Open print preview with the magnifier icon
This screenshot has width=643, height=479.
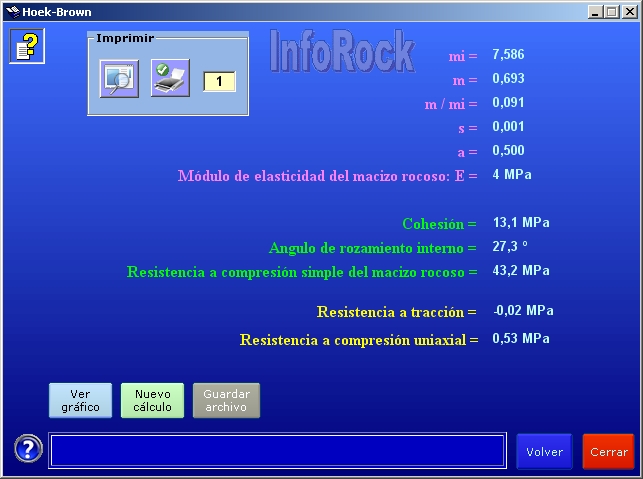119,78
